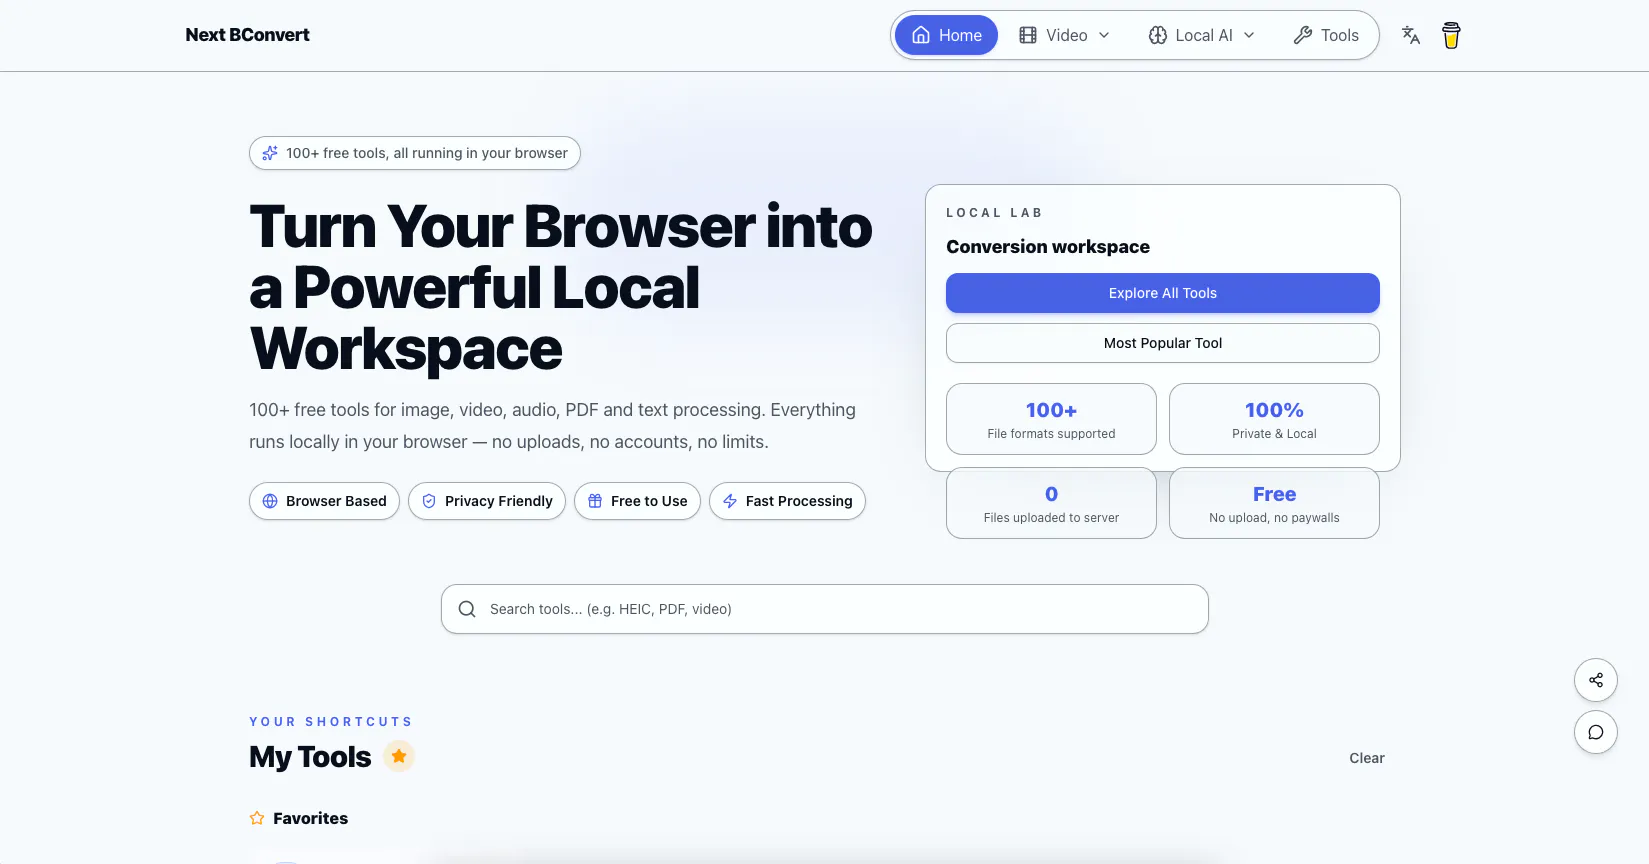
Task: Click the gift icon in Free to Use
Action: point(595,501)
